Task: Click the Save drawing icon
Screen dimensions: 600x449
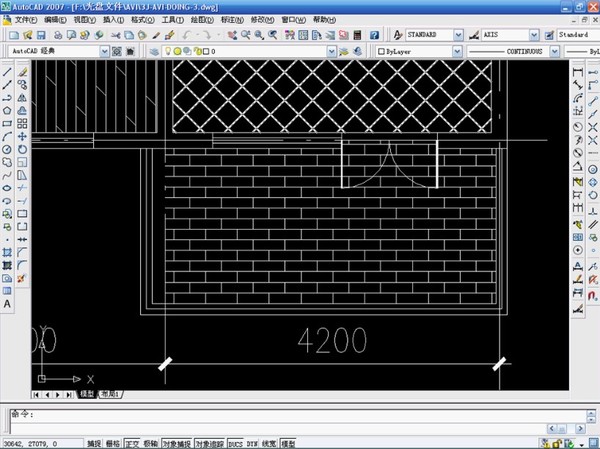Action: pyautogui.click(x=41, y=35)
